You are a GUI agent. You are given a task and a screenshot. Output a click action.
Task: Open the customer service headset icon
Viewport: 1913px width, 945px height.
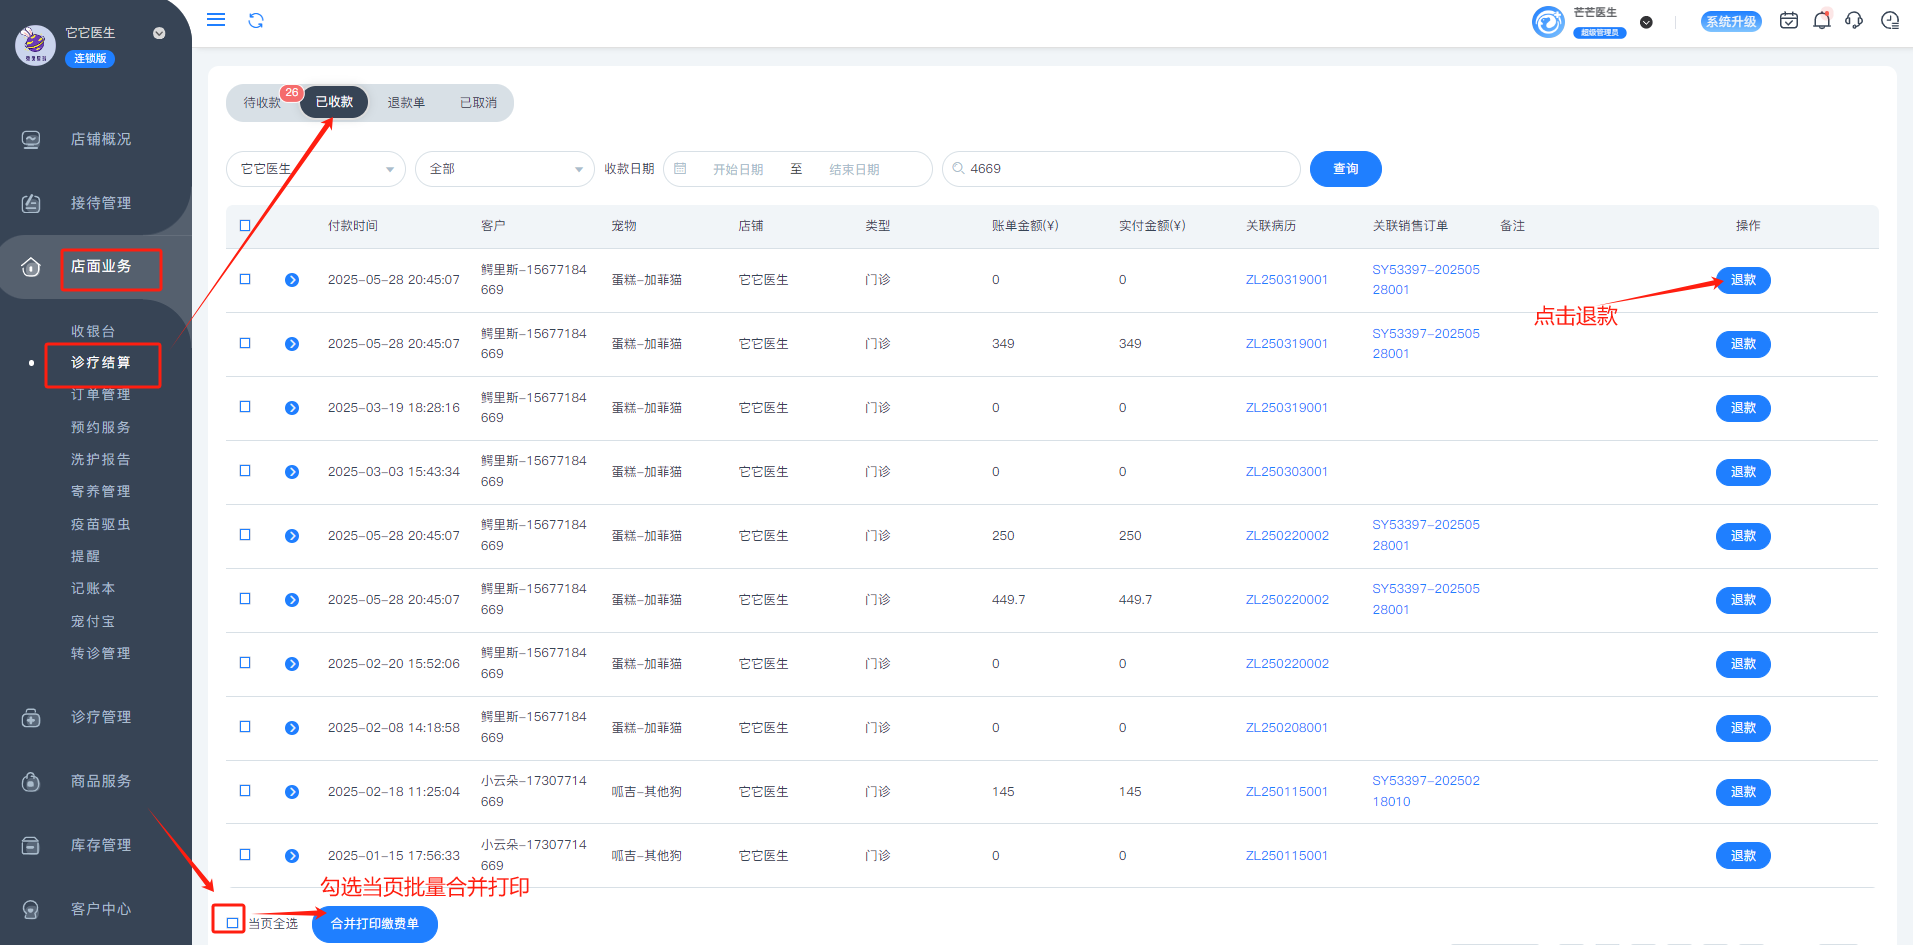pyautogui.click(x=1854, y=20)
